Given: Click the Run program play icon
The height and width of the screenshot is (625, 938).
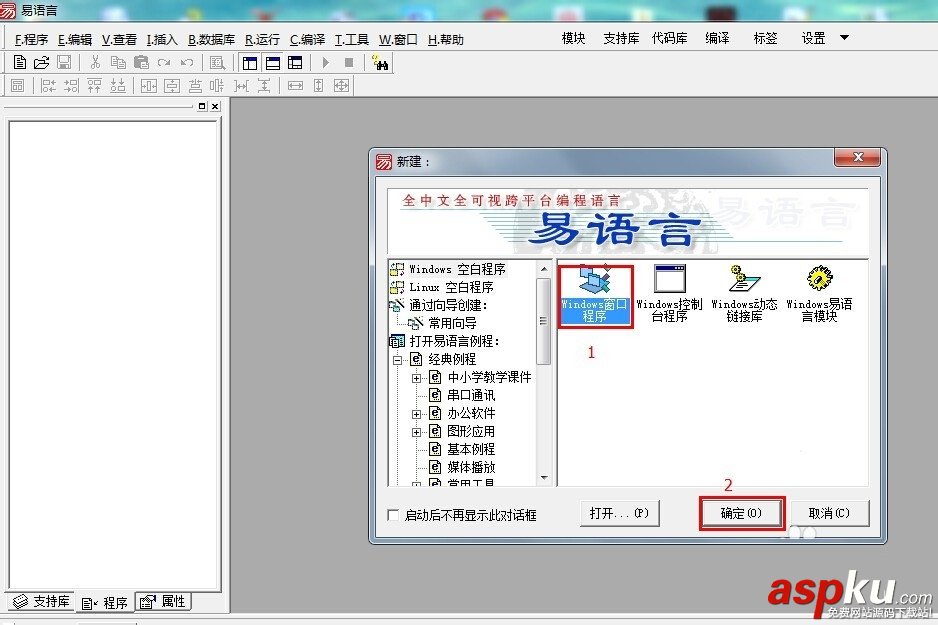Looking at the screenshot, I should (326, 63).
